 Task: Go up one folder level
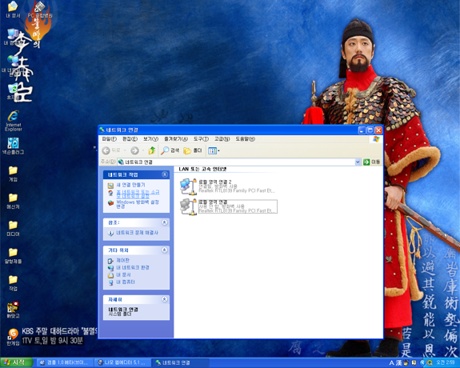[152, 151]
